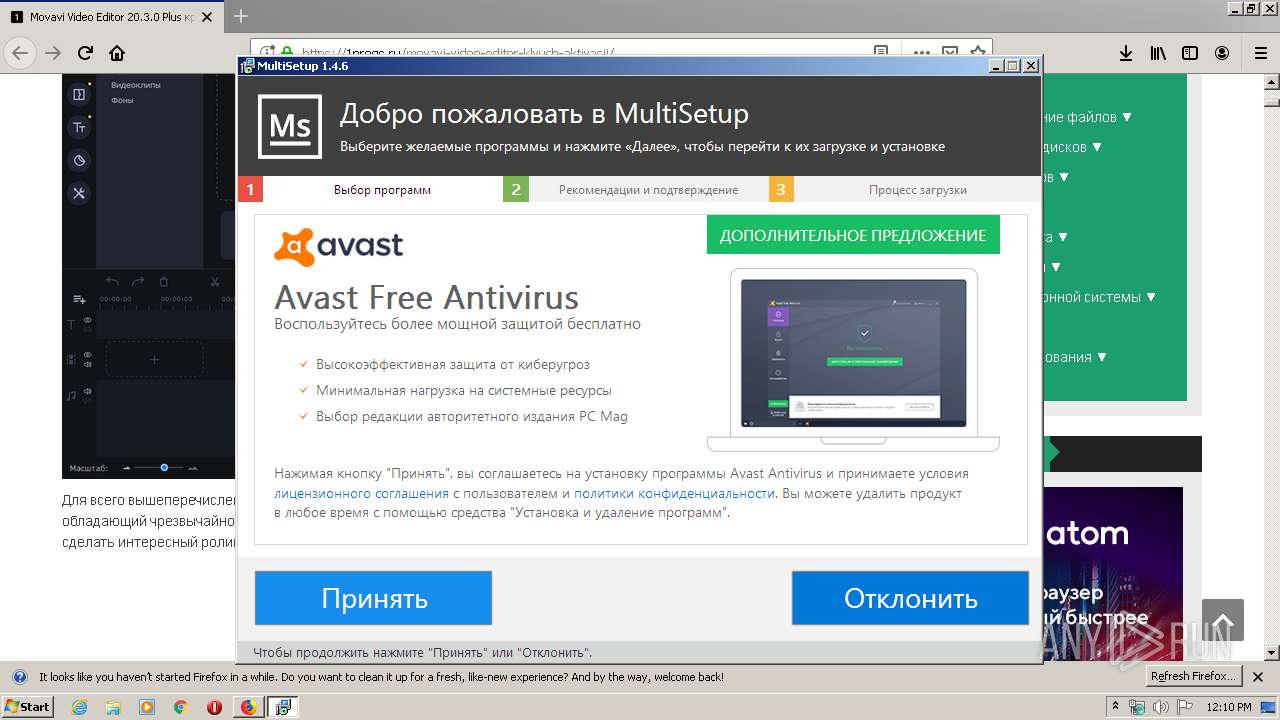Click the Avast logo
This screenshot has width=1280, height=720.
click(x=338, y=246)
